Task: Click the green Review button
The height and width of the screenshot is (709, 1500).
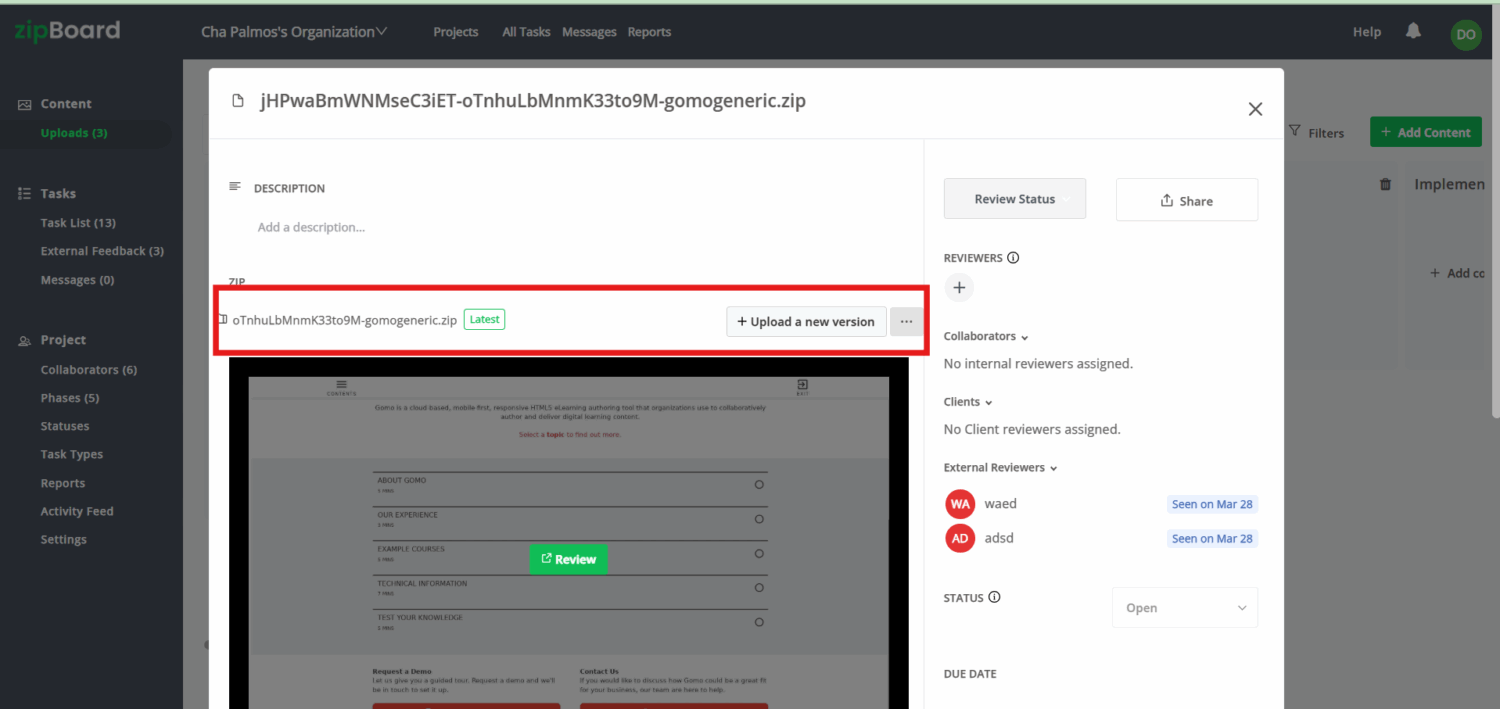Action: click(568, 559)
